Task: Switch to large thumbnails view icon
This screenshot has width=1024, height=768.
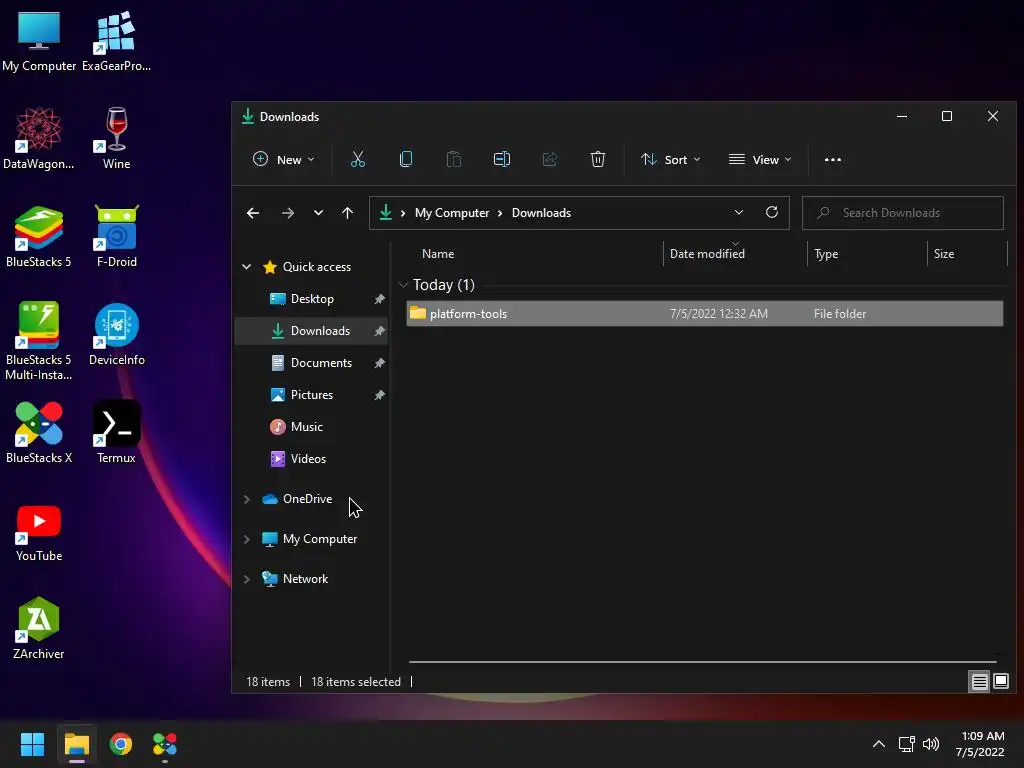Action: coord(1001,682)
